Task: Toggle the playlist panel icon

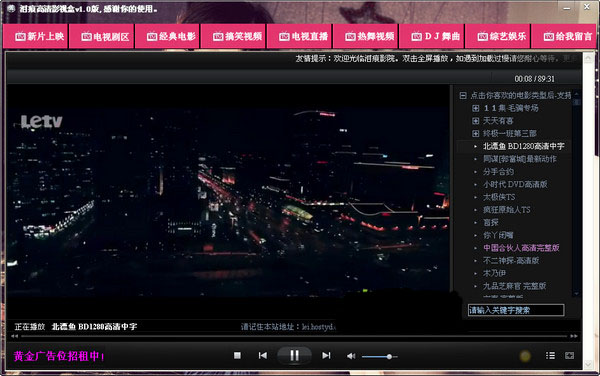Action: [550, 356]
